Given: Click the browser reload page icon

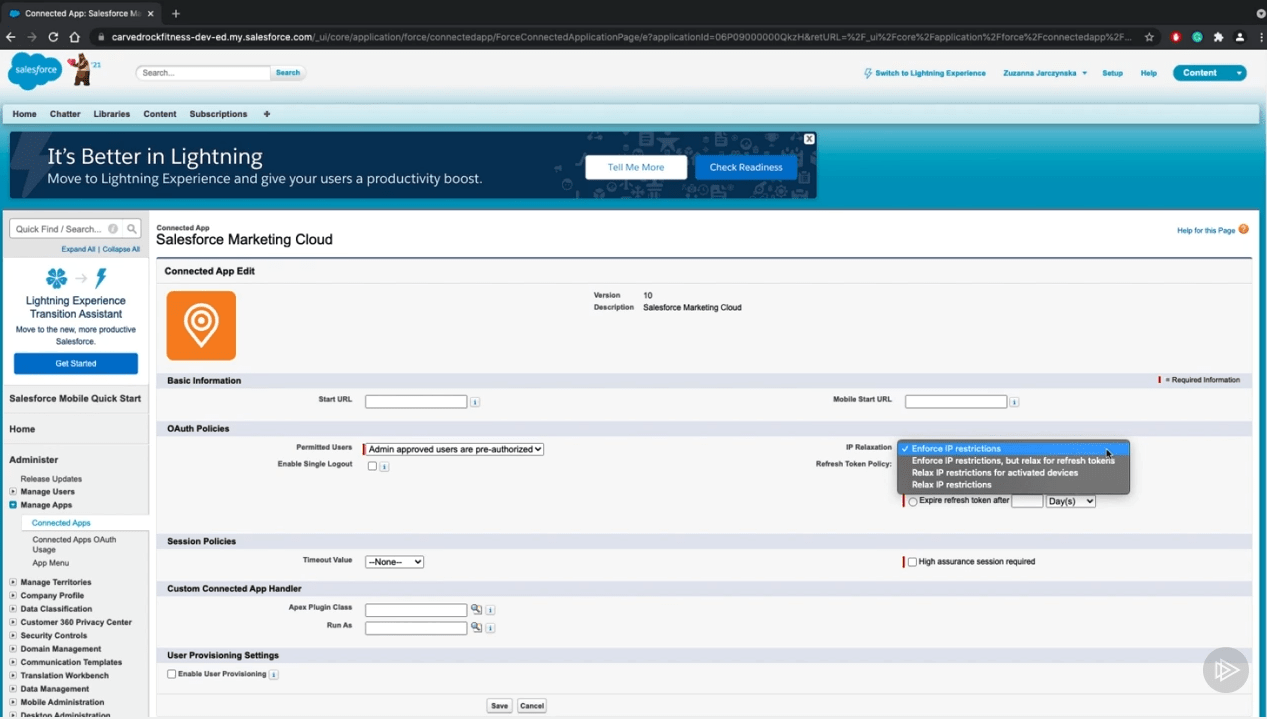Looking at the screenshot, I should tap(53, 37).
